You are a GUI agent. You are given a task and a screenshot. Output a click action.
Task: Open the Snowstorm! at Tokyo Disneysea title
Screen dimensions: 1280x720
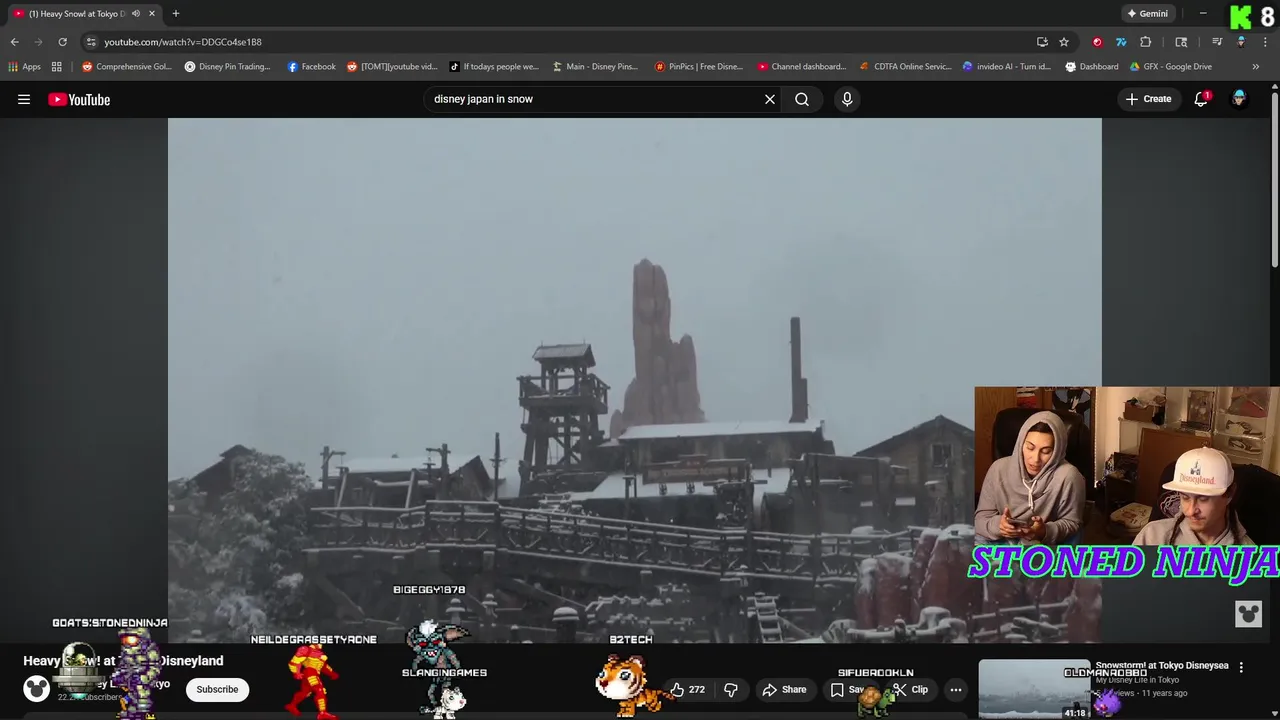[x=1162, y=665]
